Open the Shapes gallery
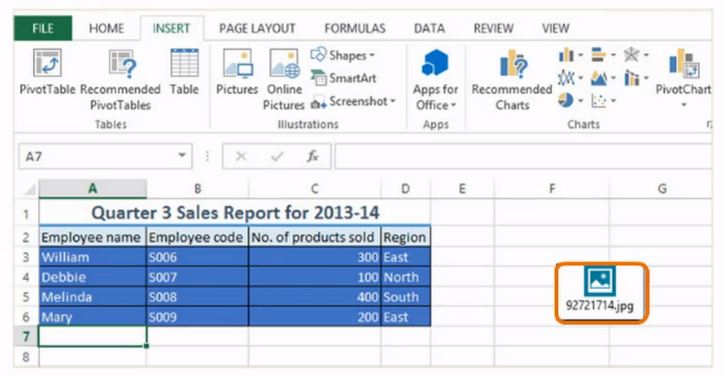The image size is (722, 377). pos(343,55)
